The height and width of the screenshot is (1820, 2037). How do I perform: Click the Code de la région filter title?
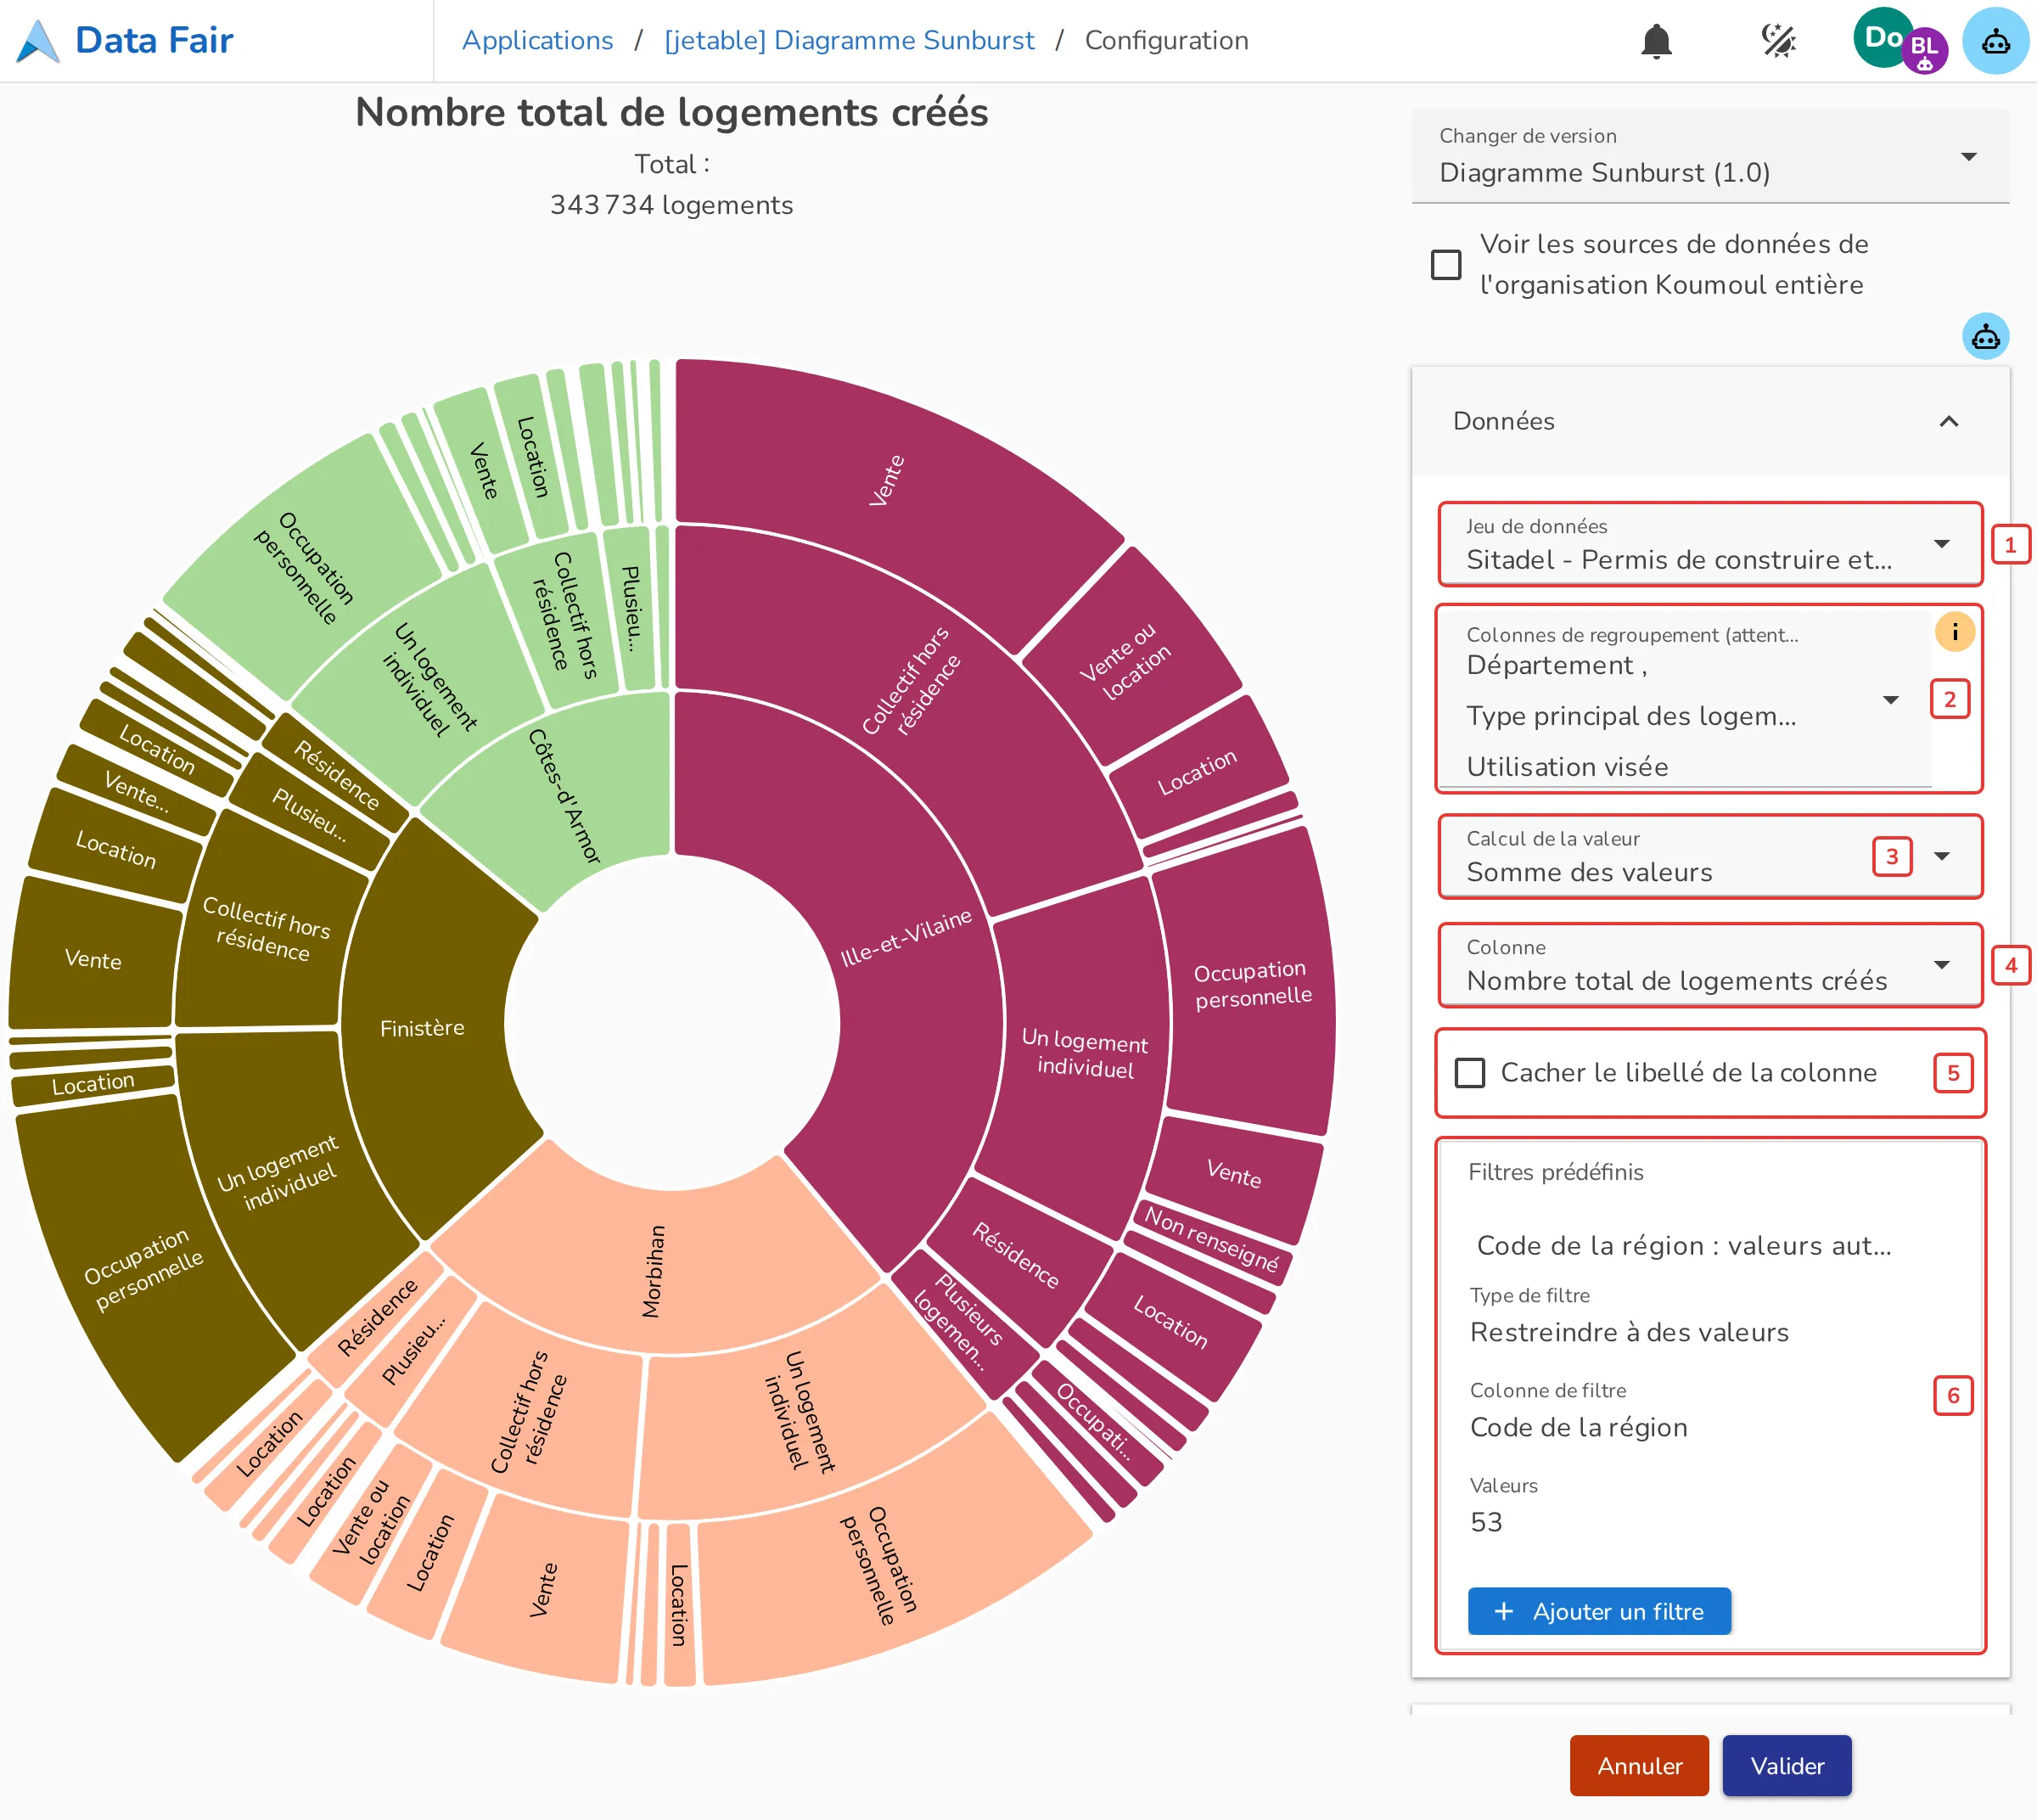pos(1684,1246)
